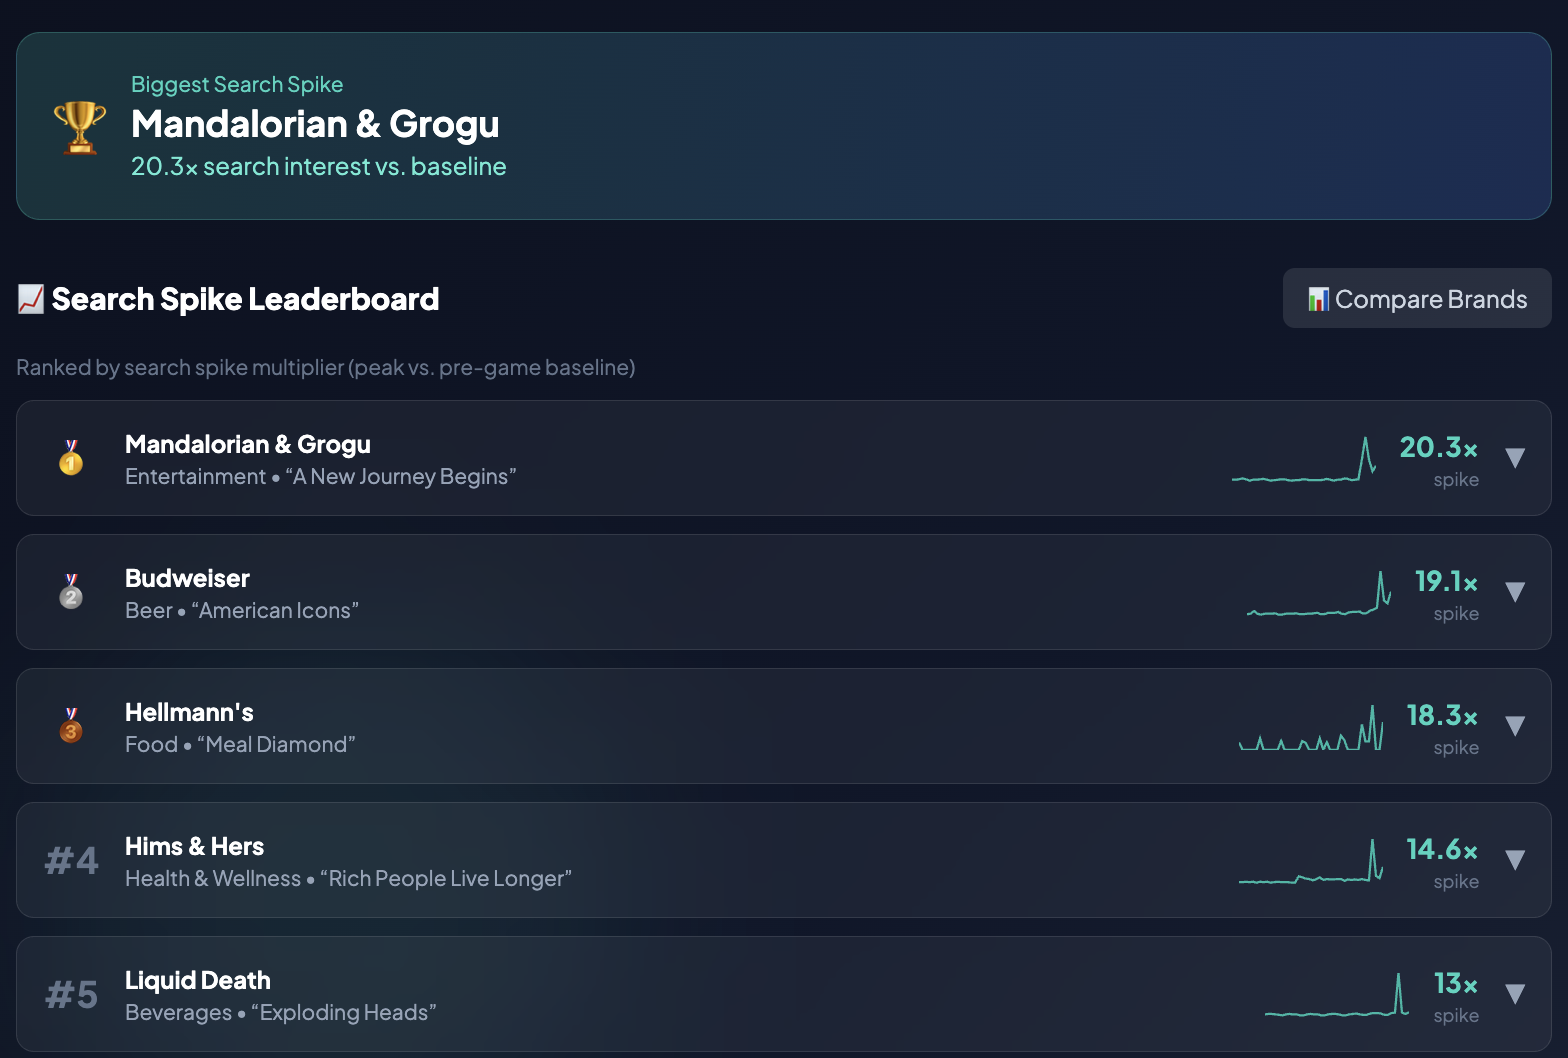This screenshot has height=1058, width=1568.
Task: Click the 20.3× spike value in leaderboard
Action: (x=1438, y=447)
